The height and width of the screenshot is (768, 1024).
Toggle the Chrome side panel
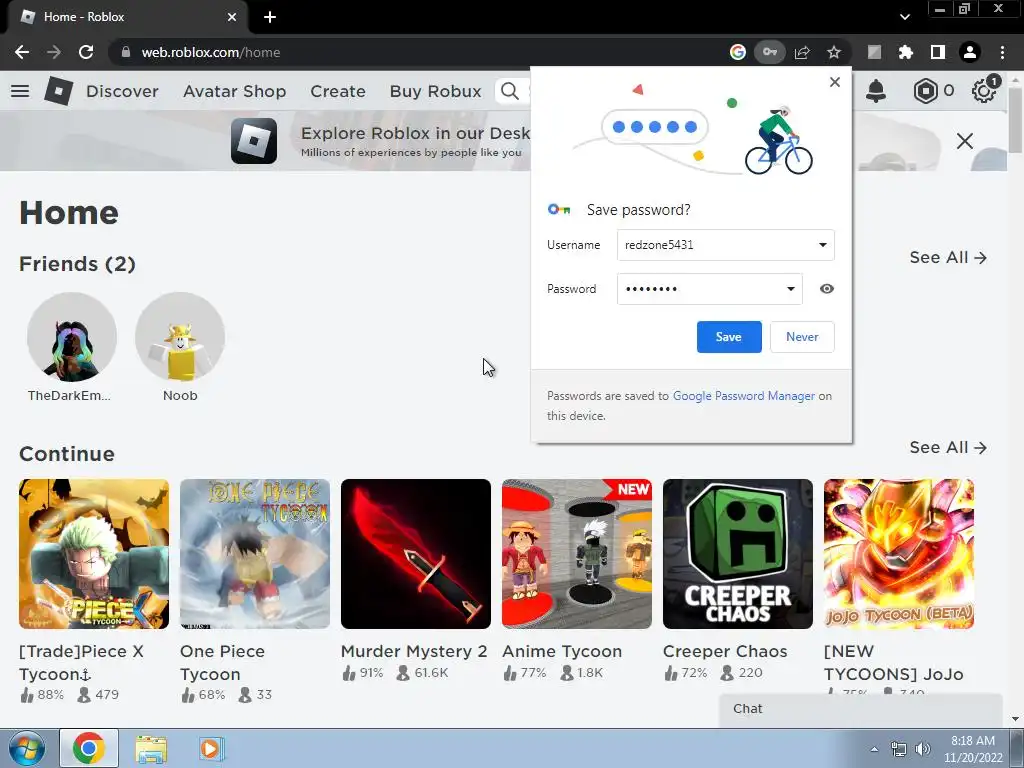(x=938, y=52)
